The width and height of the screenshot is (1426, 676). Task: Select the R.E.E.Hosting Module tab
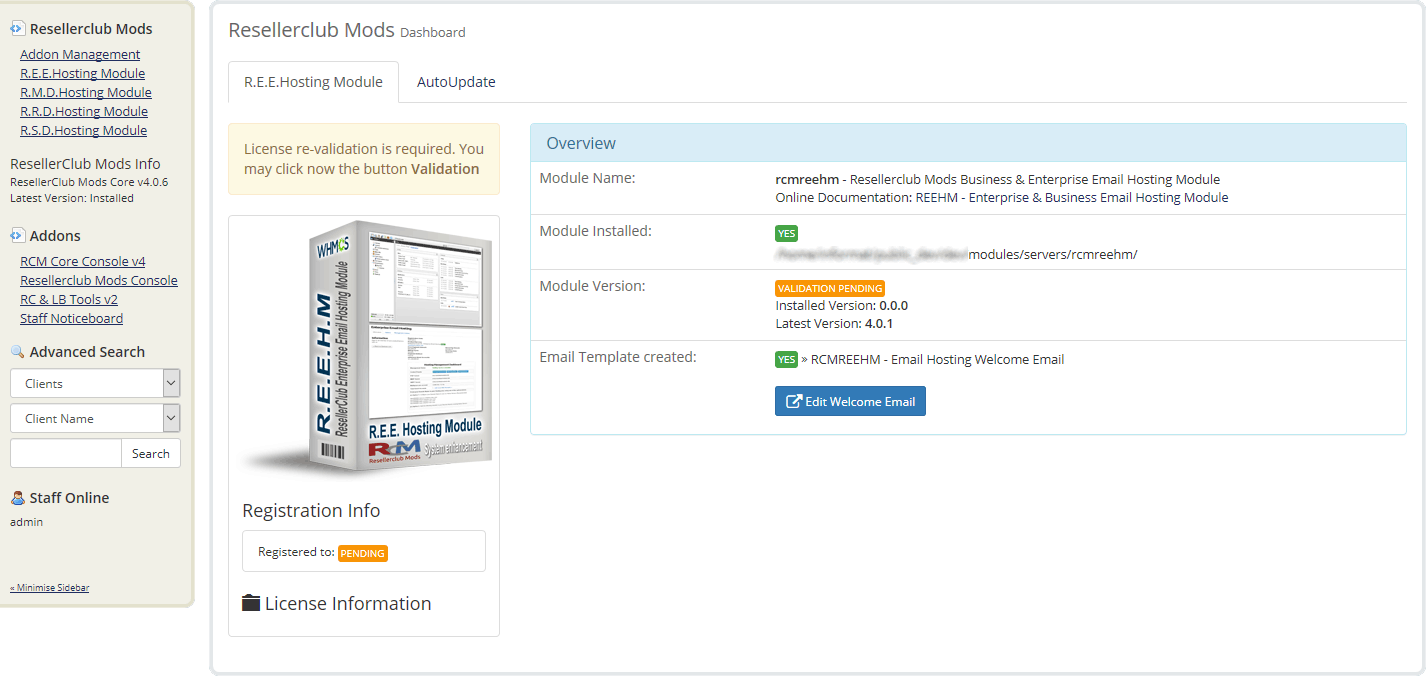point(313,82)
